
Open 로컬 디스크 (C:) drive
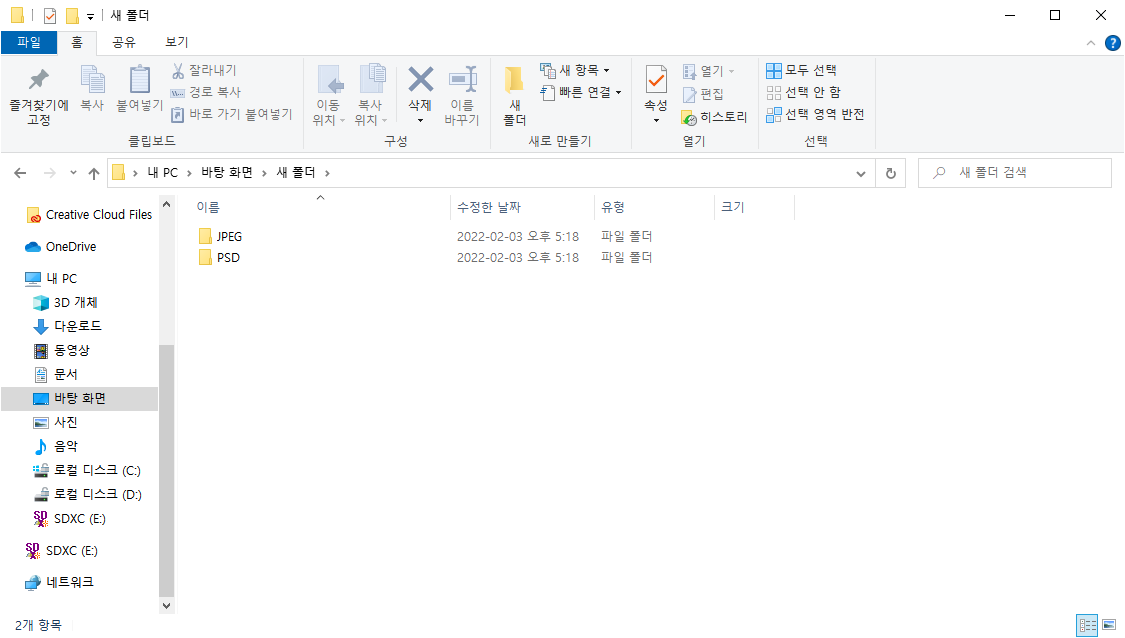pos(87,471)
